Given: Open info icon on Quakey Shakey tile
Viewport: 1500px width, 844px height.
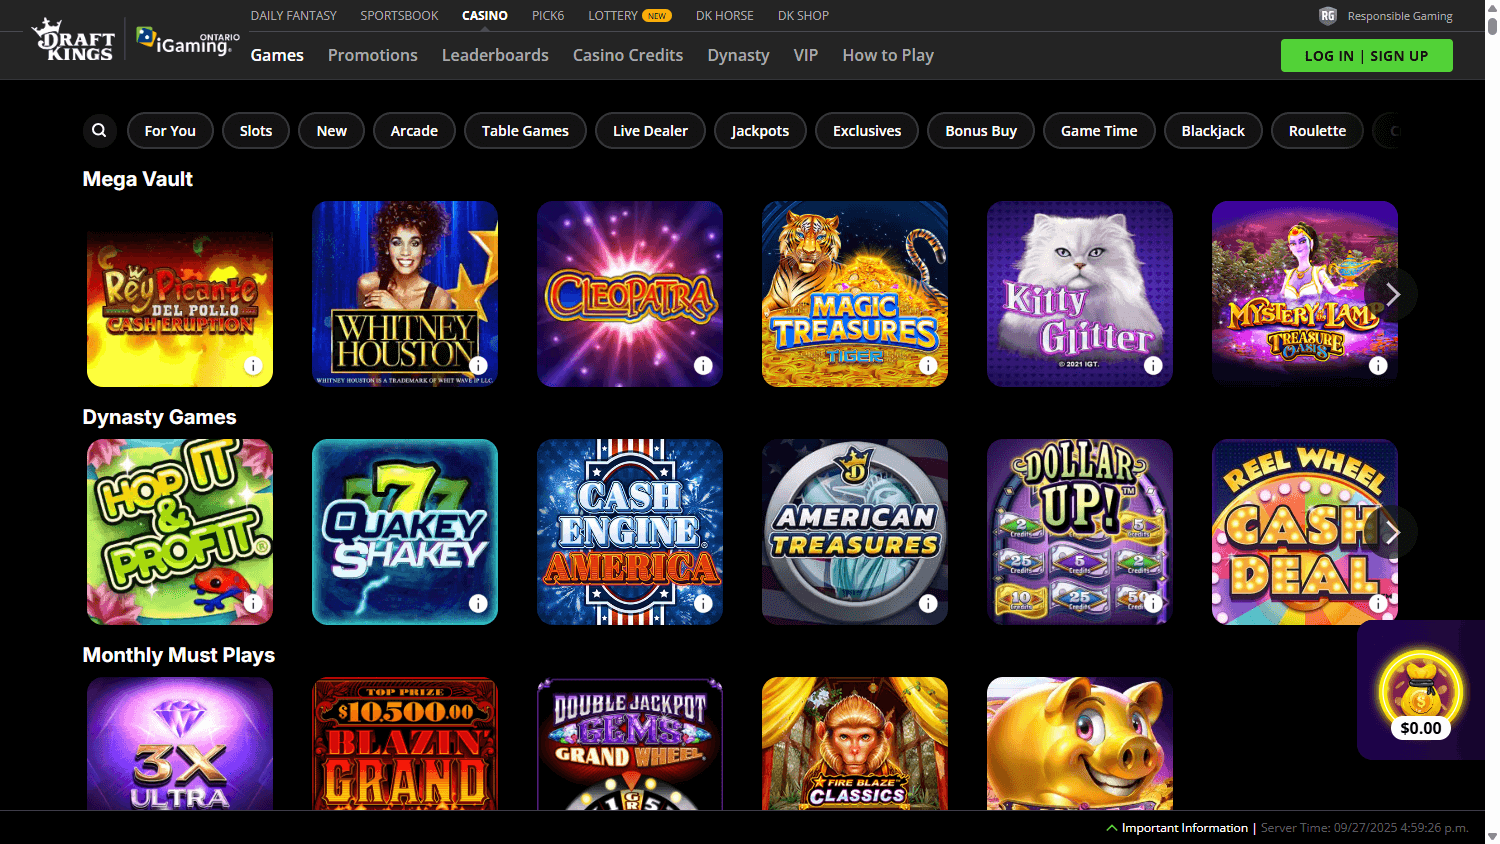Looking at the screenshot, I should coord(478,603).
